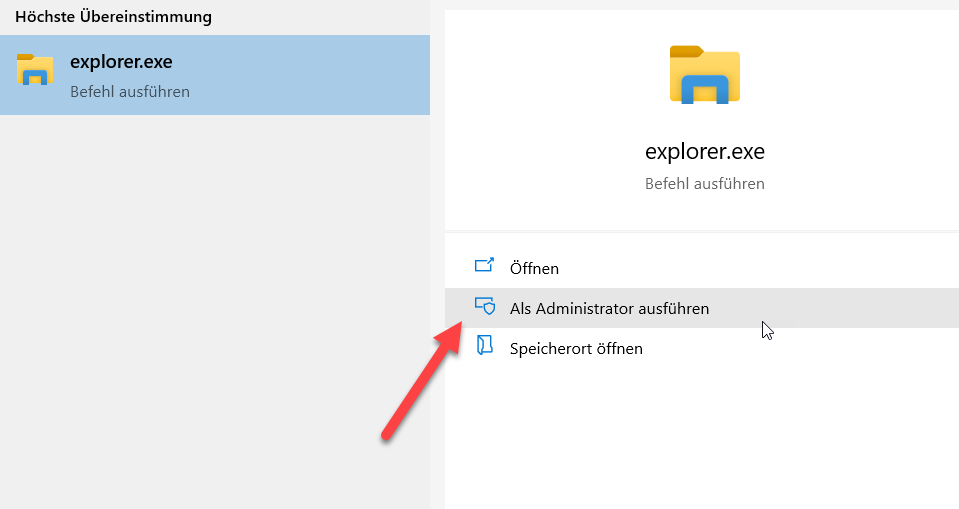Click Befehl ausführen subtitle in preview pane
Viewport: 959px width, 509px height.
coord(705,184)
